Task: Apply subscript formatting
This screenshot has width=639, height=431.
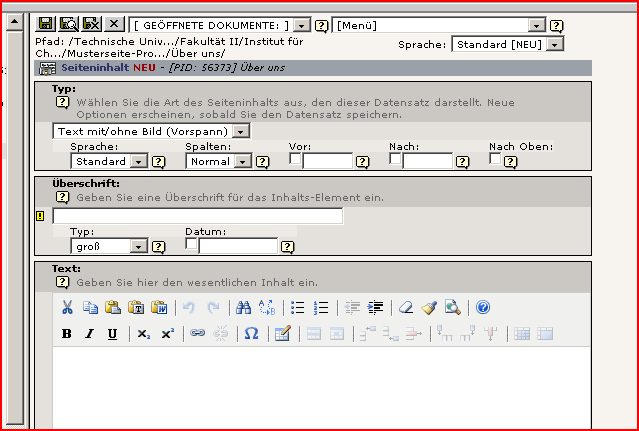Action: point(143,334)
